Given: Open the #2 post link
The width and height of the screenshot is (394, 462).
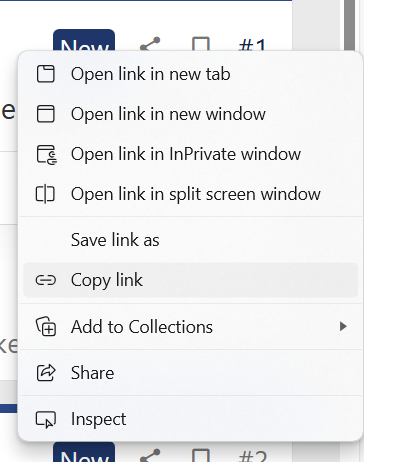Looking at the screenshot, I should pos(253,456).
